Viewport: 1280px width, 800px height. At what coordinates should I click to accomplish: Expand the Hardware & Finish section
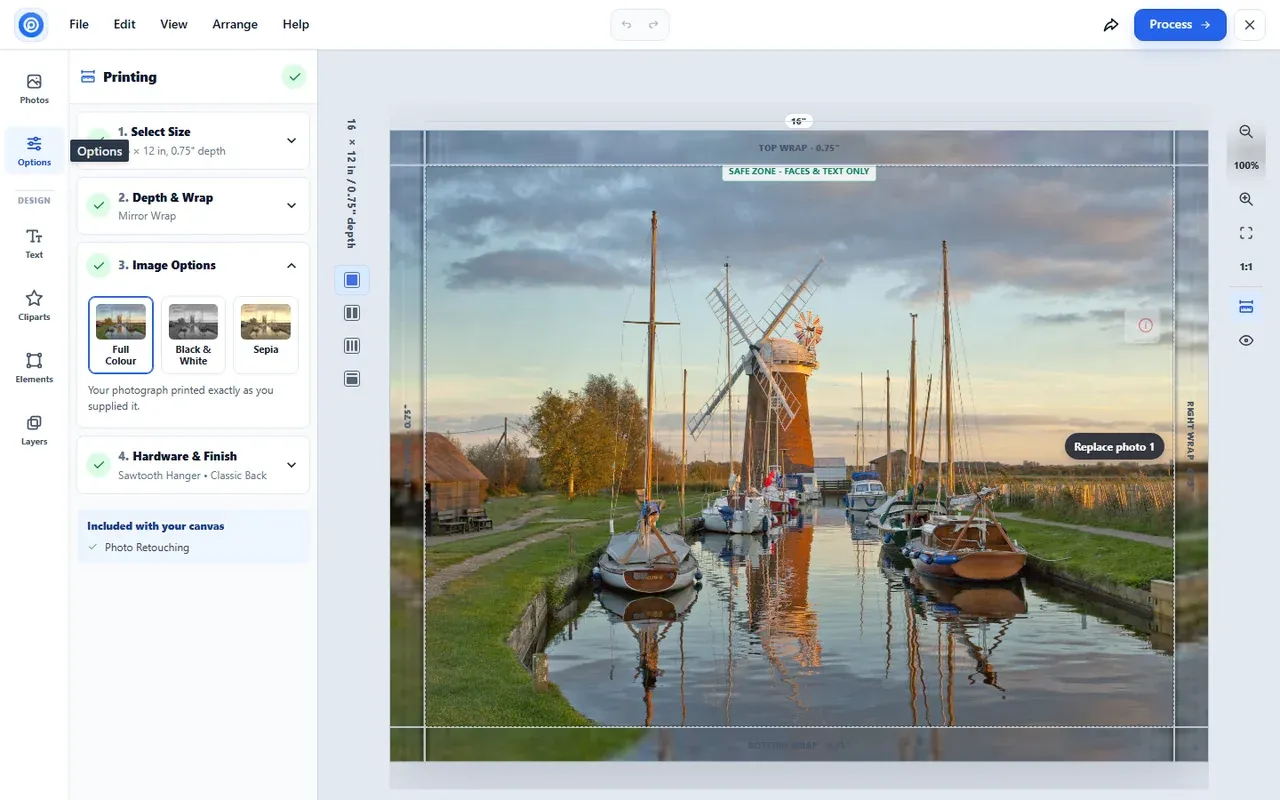coord(193,465)
